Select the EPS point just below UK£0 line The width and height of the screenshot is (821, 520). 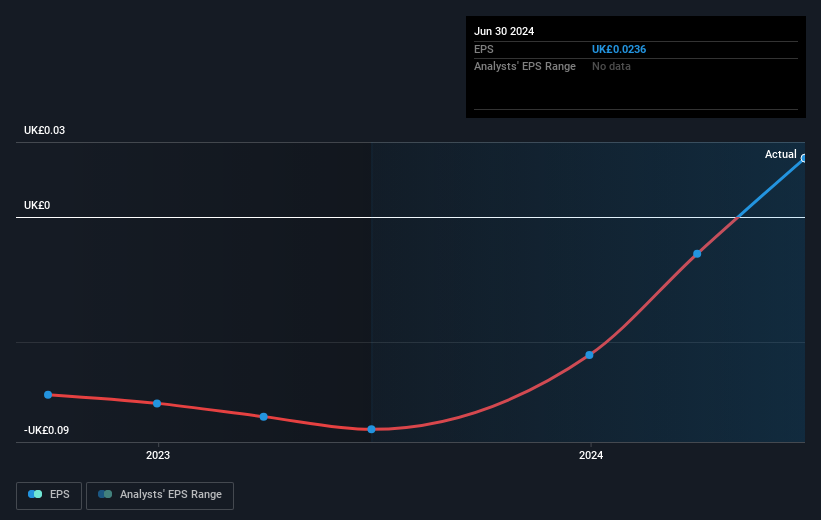tap(697, 254)
